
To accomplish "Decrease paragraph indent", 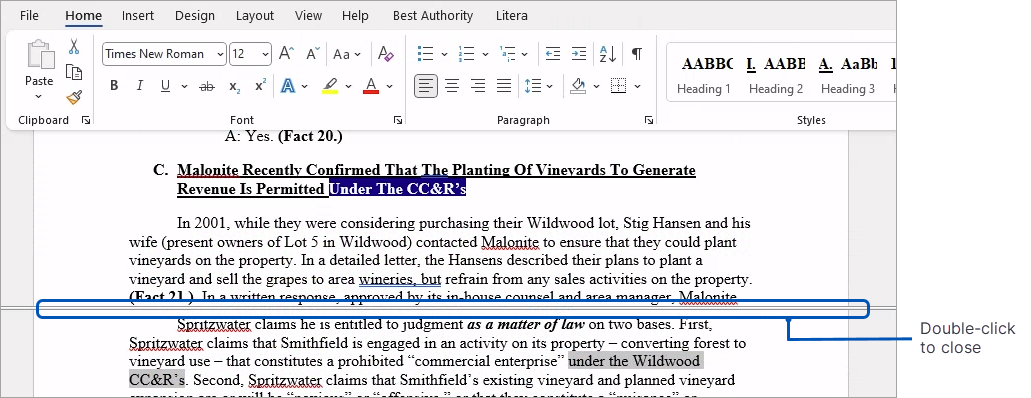I will (553, 53).
